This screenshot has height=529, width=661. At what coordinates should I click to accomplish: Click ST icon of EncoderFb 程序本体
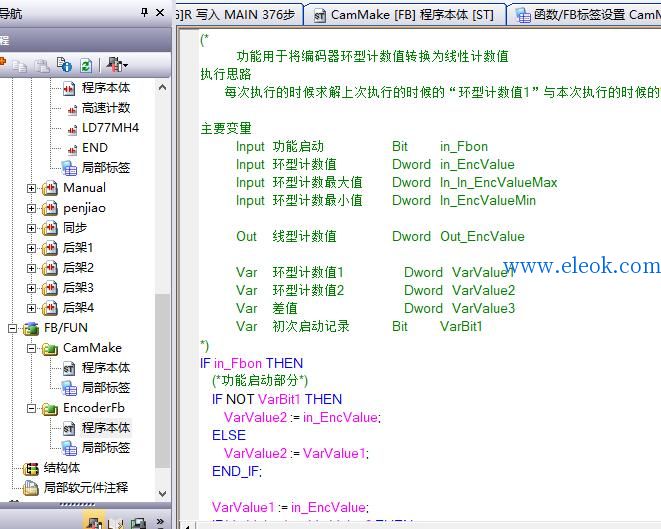(x=69, y=429)
